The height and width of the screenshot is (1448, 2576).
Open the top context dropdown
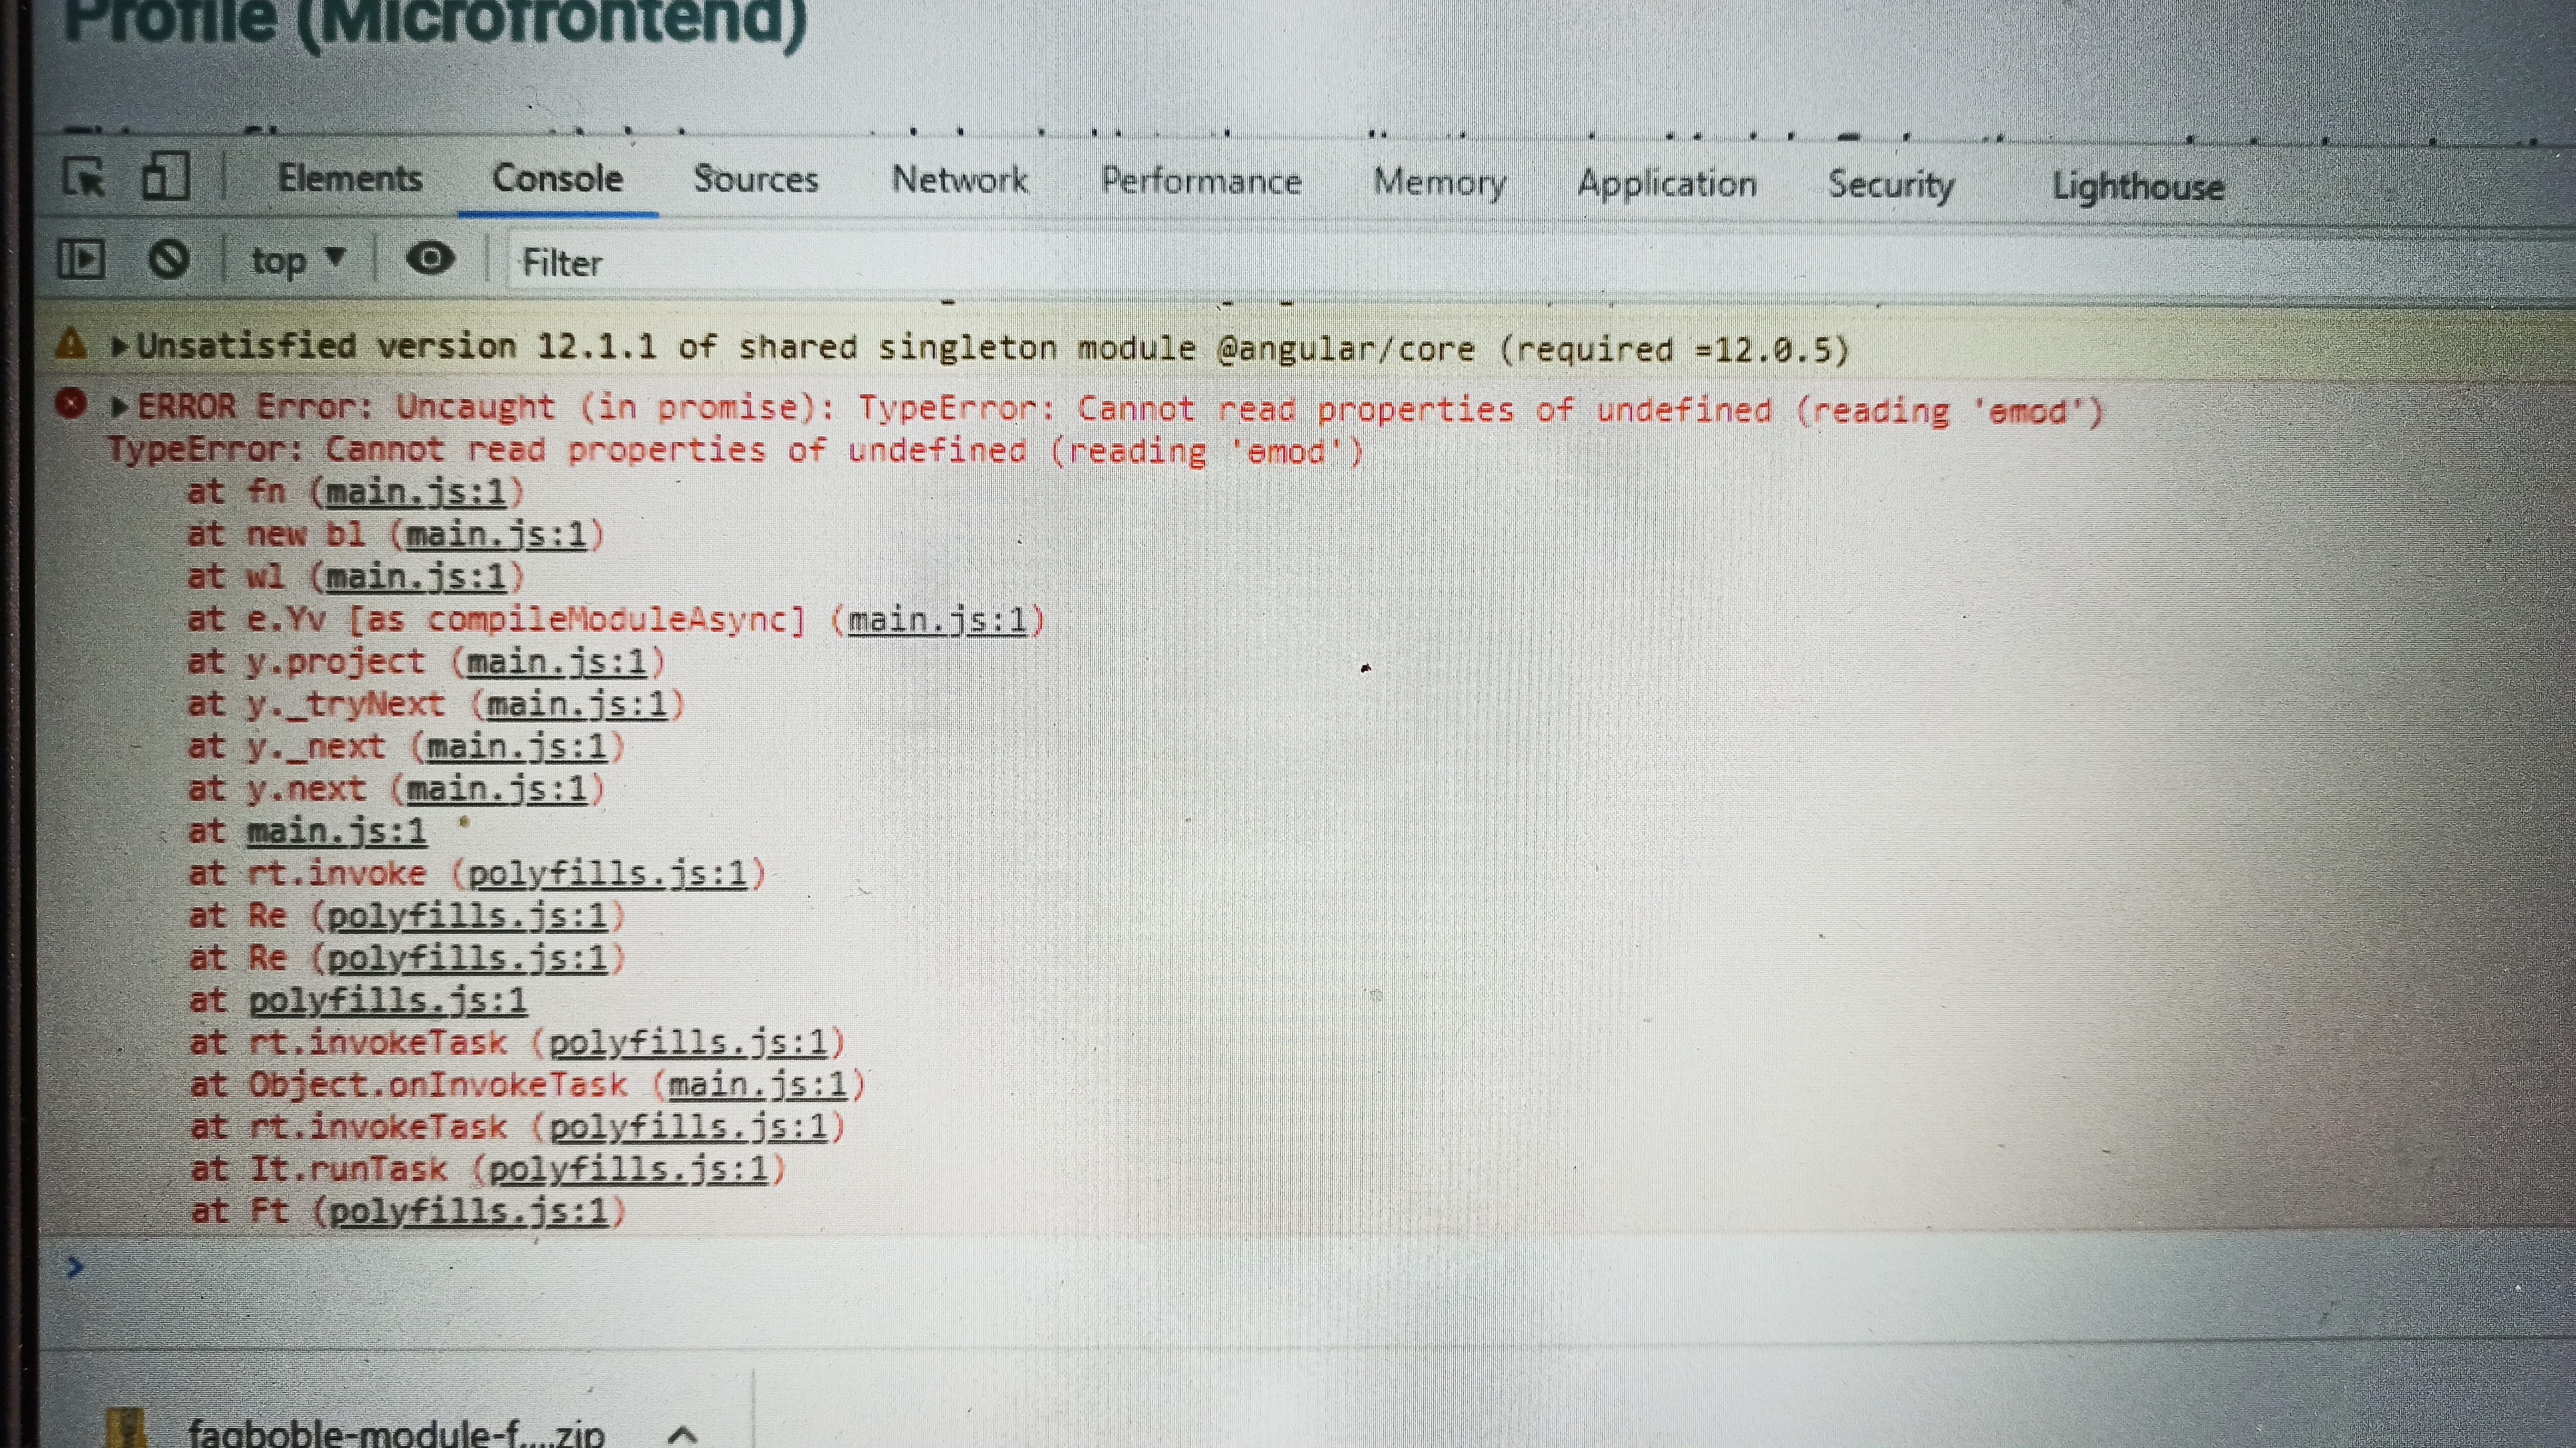[298, 261]
